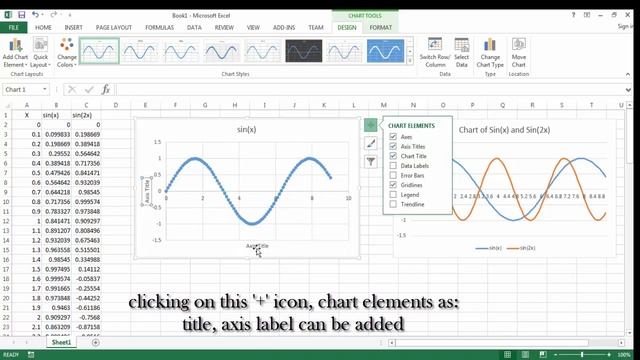Select the vertical Axis Title on sin(x) chart

tap(147, 191)
